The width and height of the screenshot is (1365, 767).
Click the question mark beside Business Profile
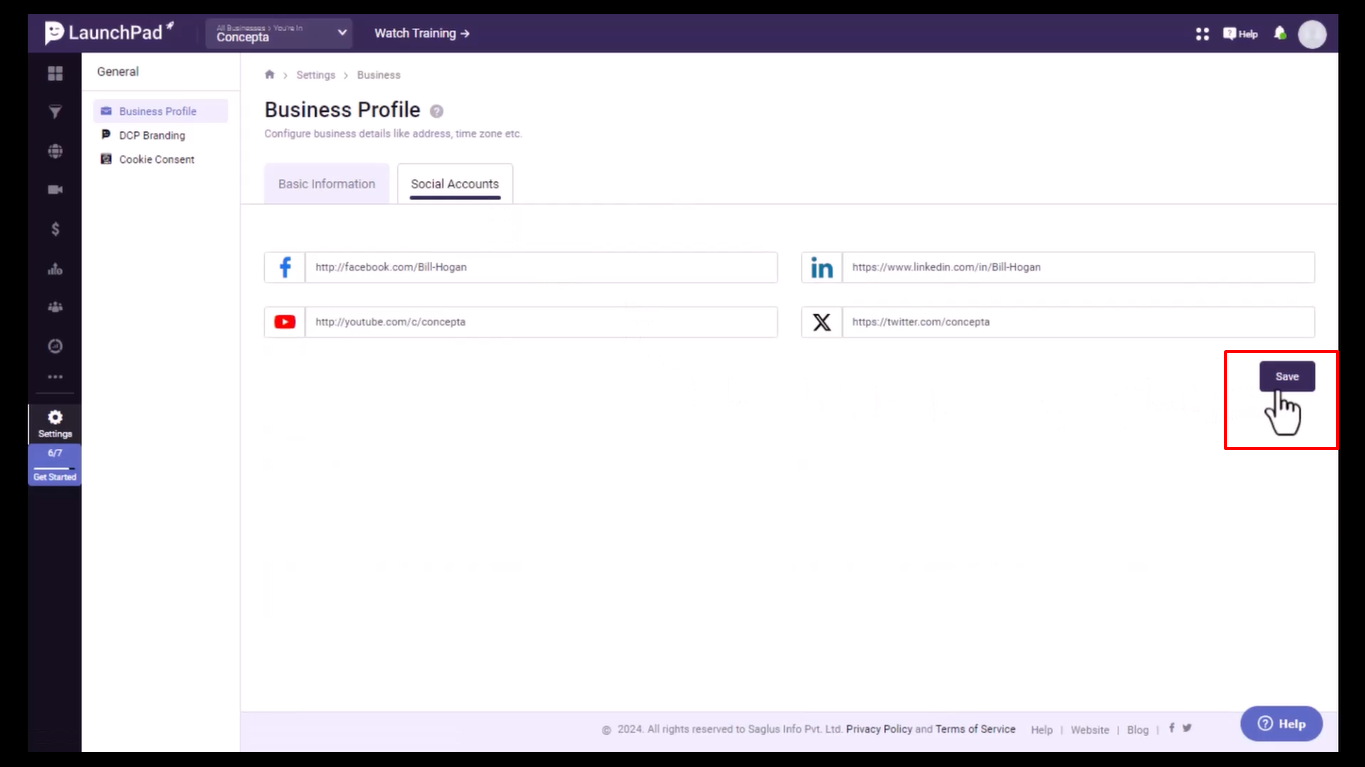pyautogui.click(x=436, y=111)
